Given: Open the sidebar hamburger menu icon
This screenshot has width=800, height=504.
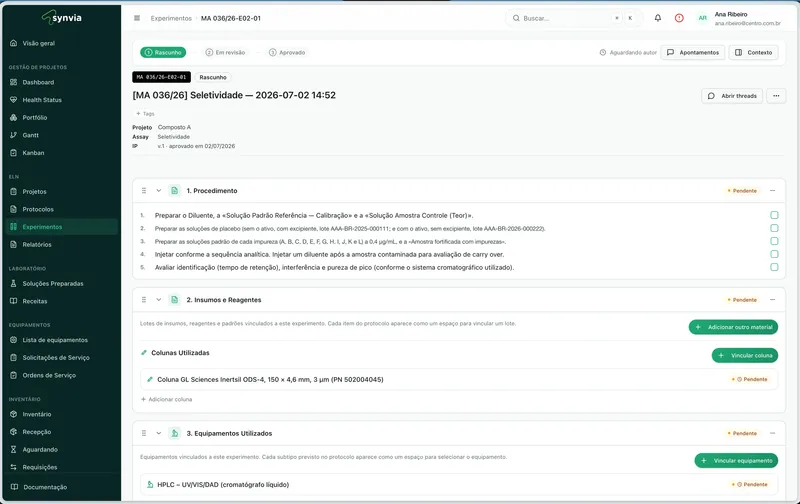Looking at the screenshot, I should [137, 18].
